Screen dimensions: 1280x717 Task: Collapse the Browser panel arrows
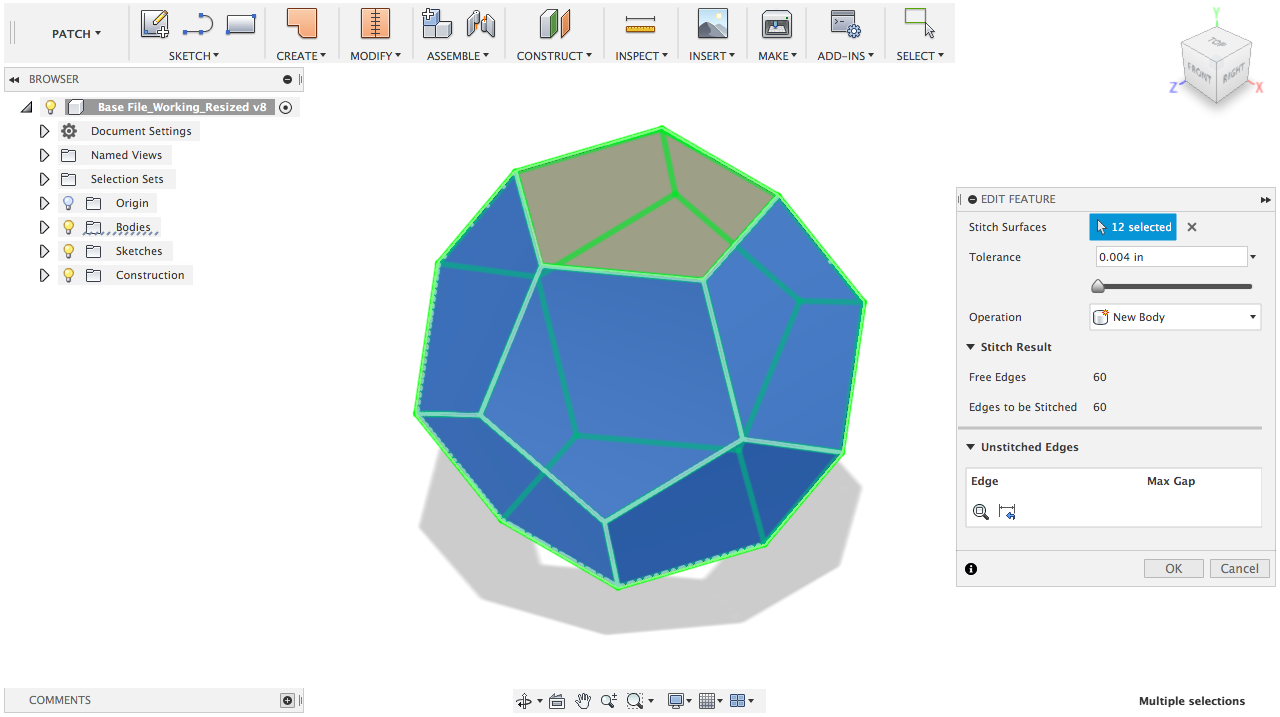pos(15,79)
